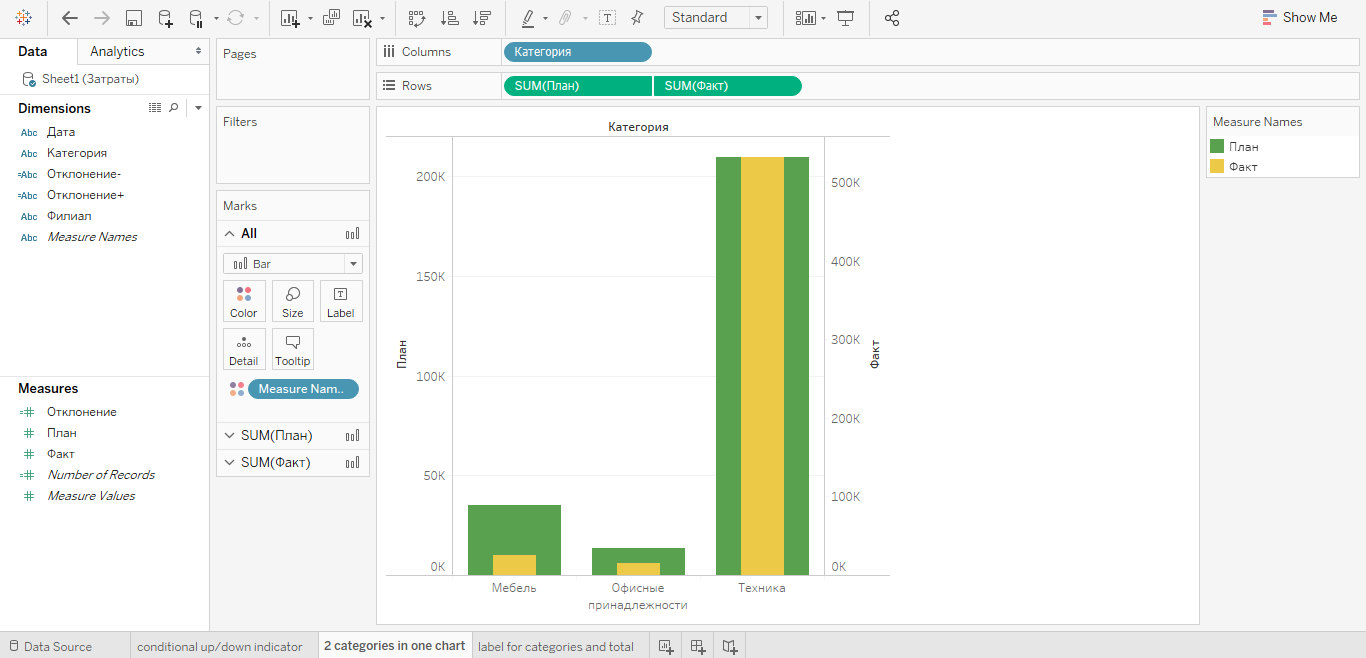Toggle the Show Me panel

[x=1299, y=17]
